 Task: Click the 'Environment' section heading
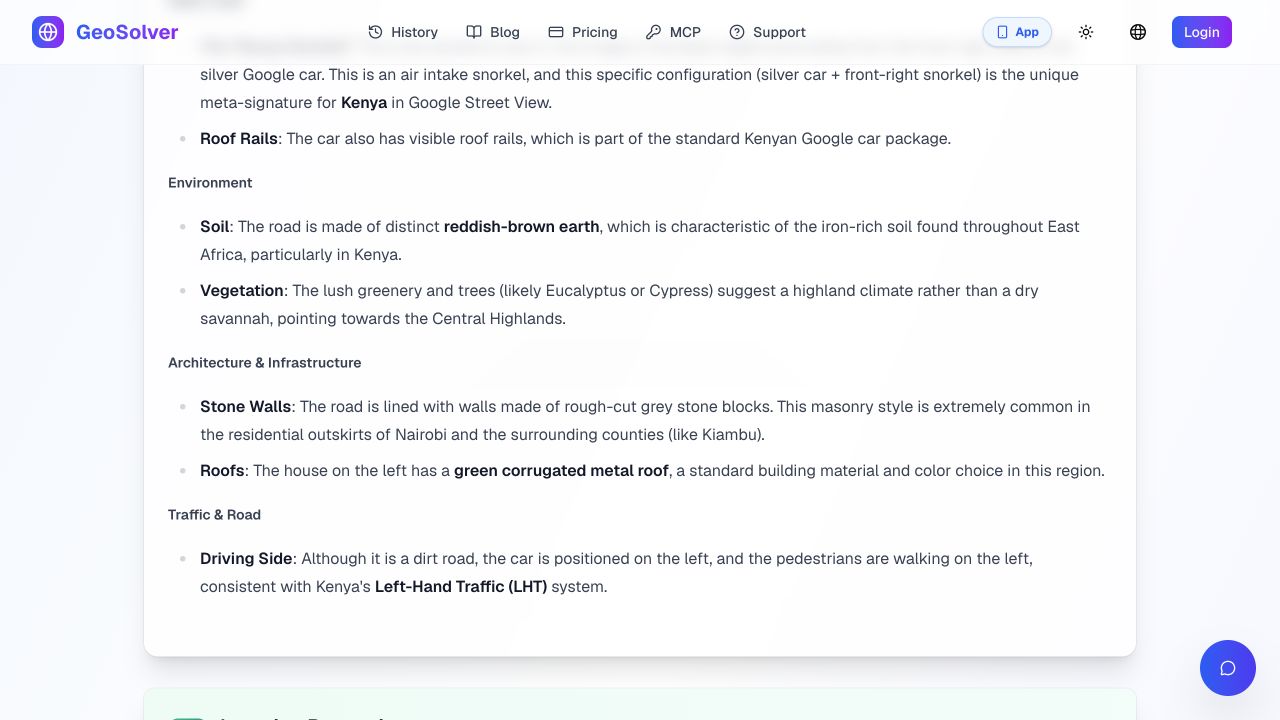(210, 182)
